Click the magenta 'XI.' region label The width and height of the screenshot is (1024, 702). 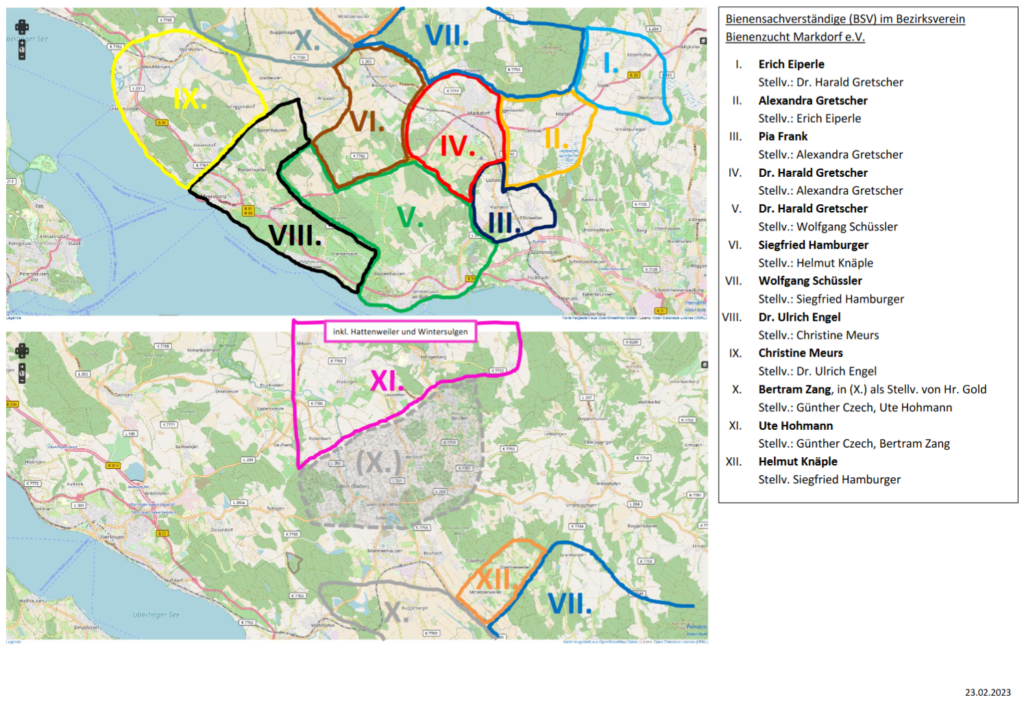(388, 380)
